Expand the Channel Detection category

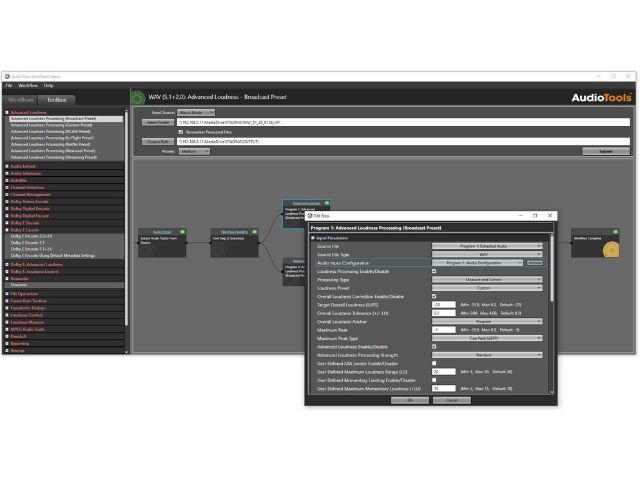tap(7, 187)
